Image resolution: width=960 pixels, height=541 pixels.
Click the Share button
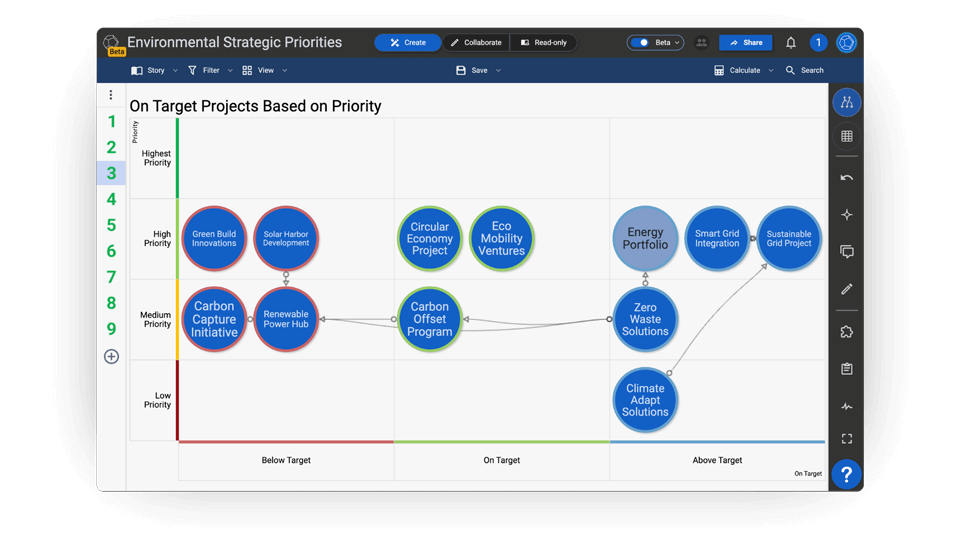coord(746,43)
